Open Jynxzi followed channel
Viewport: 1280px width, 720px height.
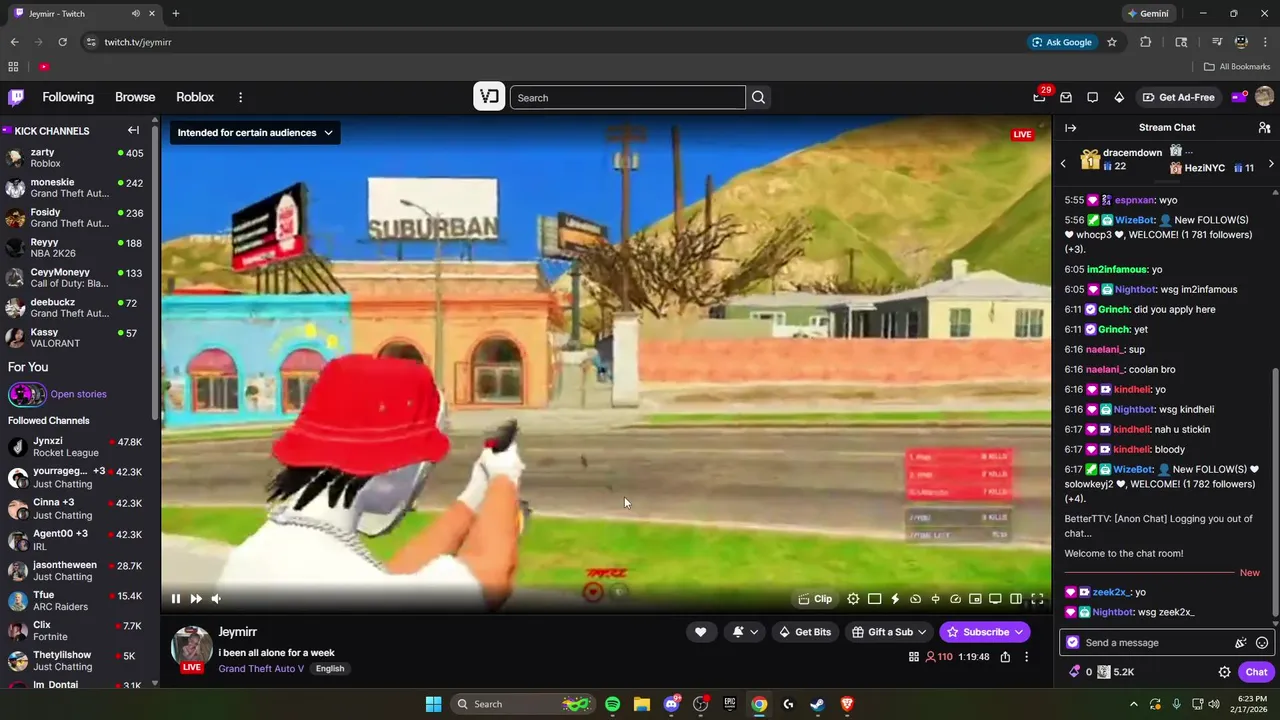(x=75, y=447)
